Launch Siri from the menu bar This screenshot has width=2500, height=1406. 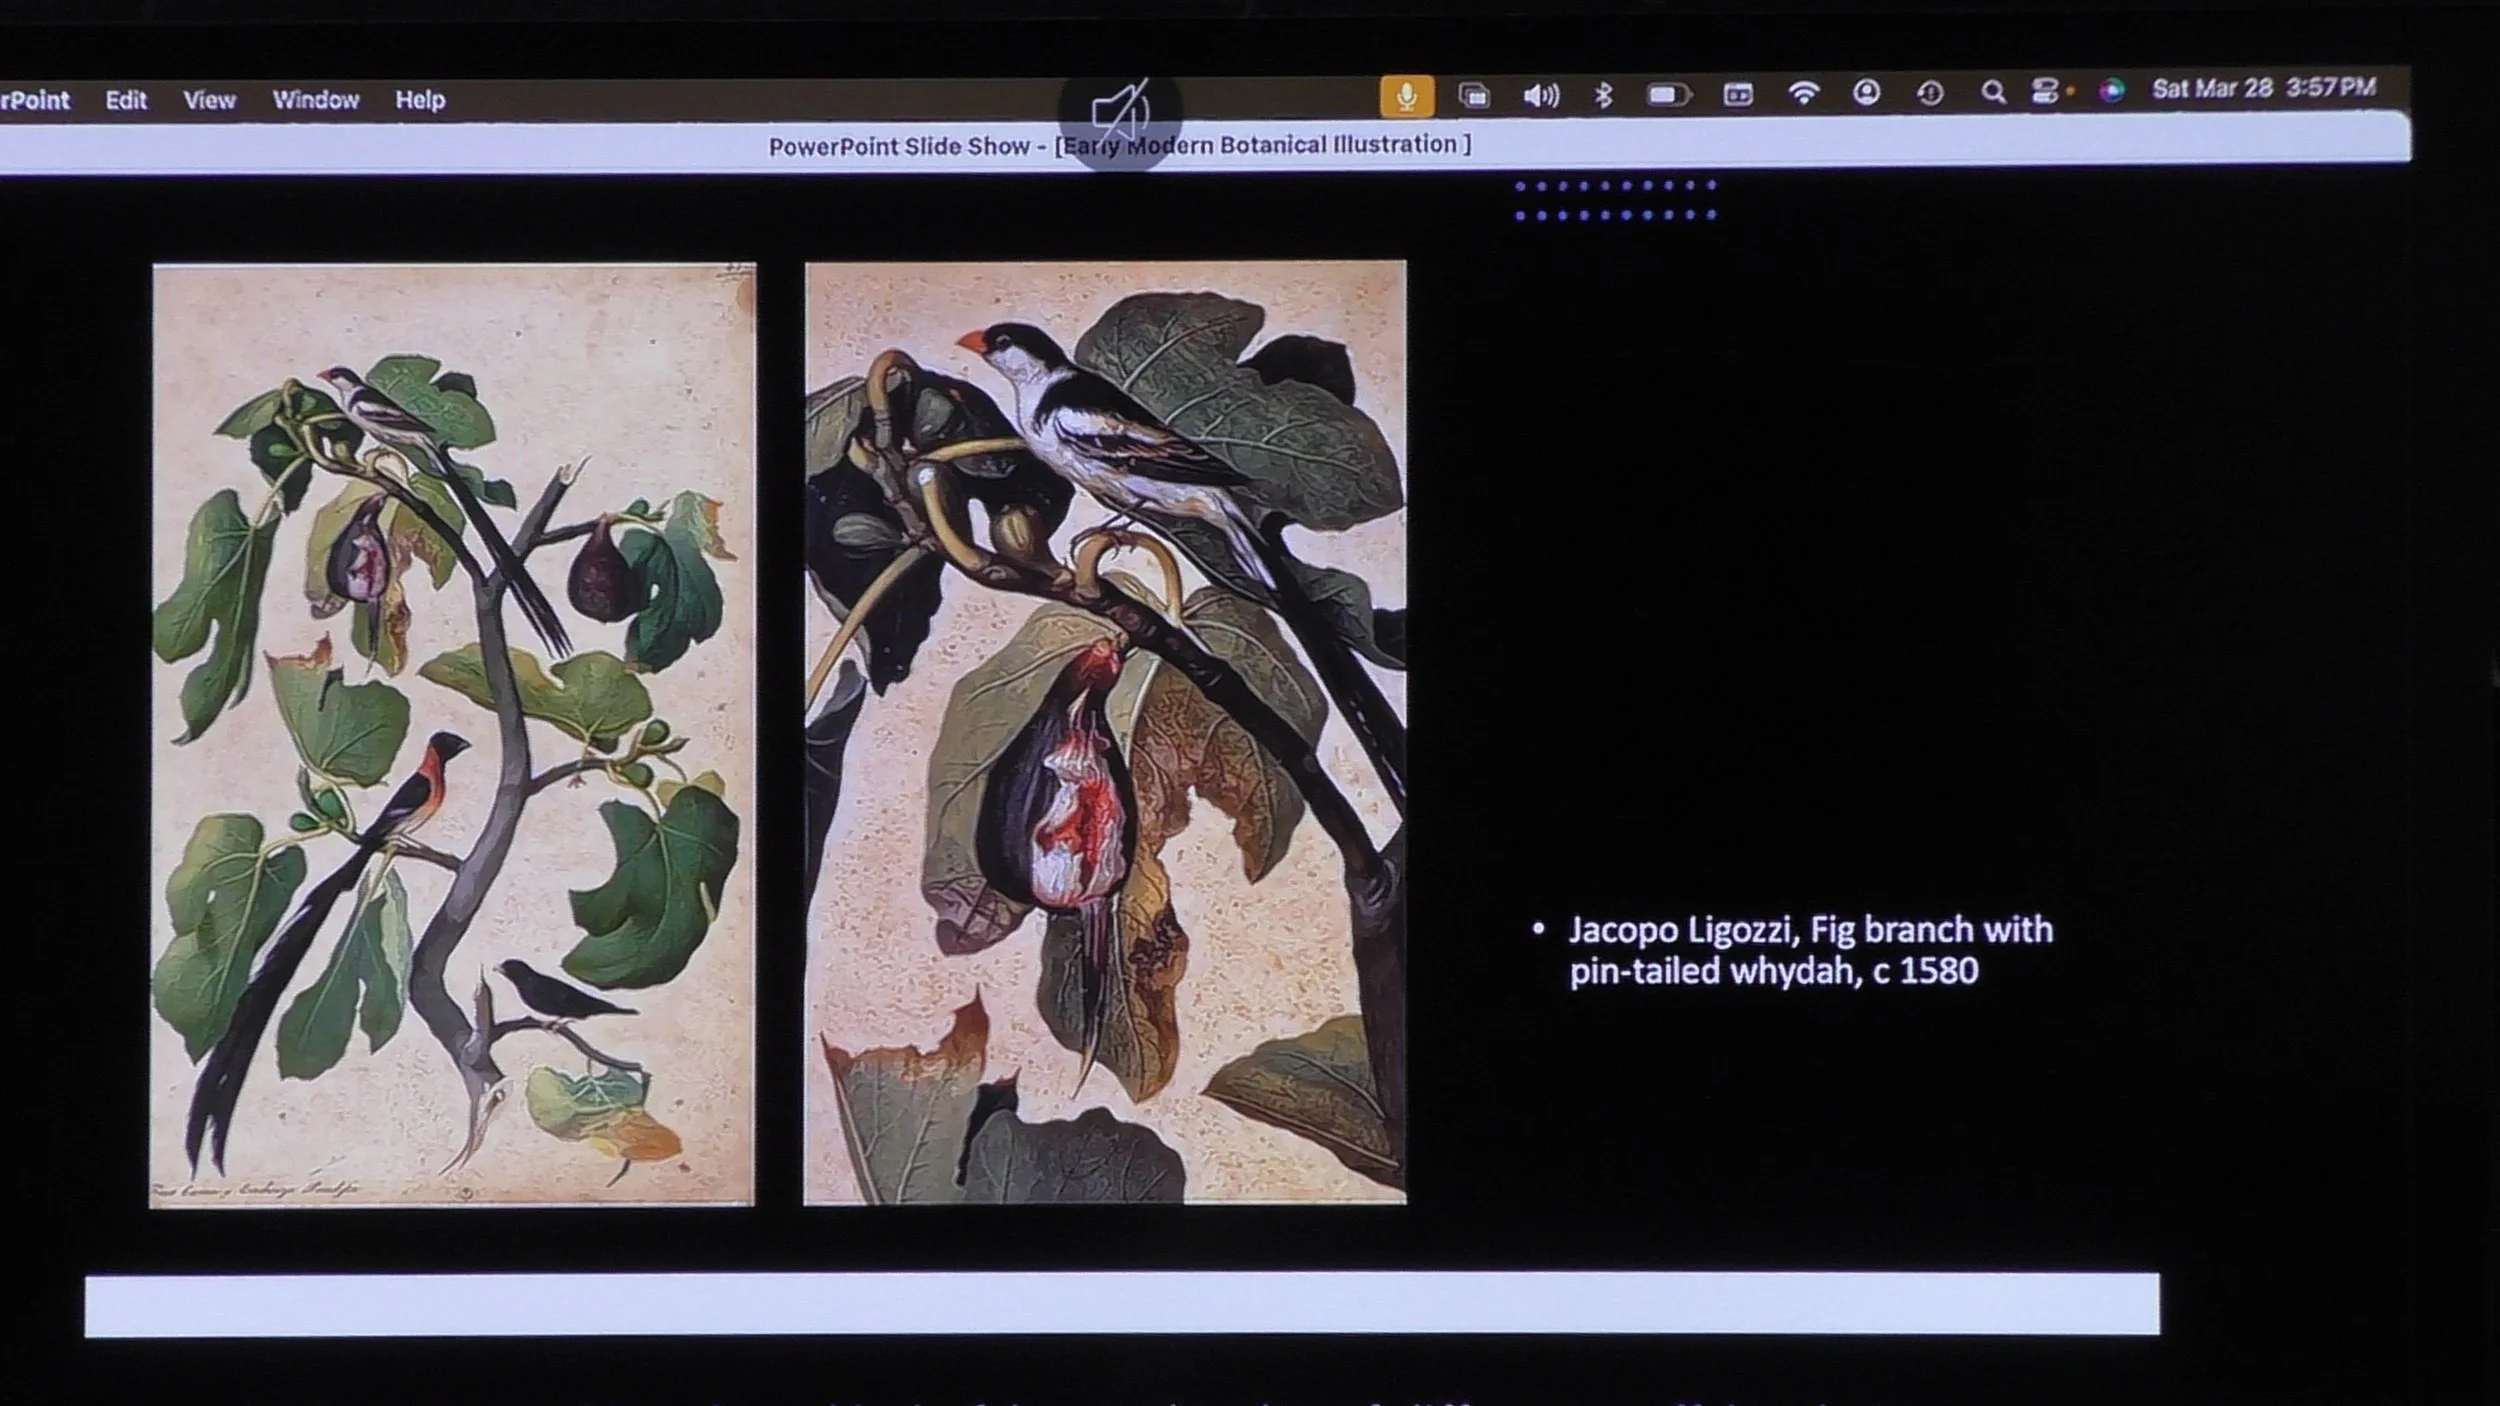coord(2111,91)
